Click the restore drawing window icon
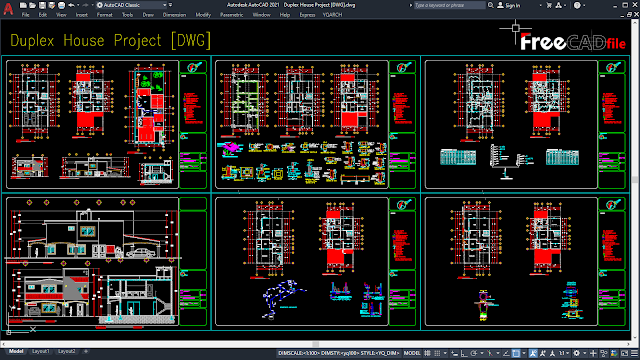The height and width of the screenshot is (360, 640). [x=629, y=15]
